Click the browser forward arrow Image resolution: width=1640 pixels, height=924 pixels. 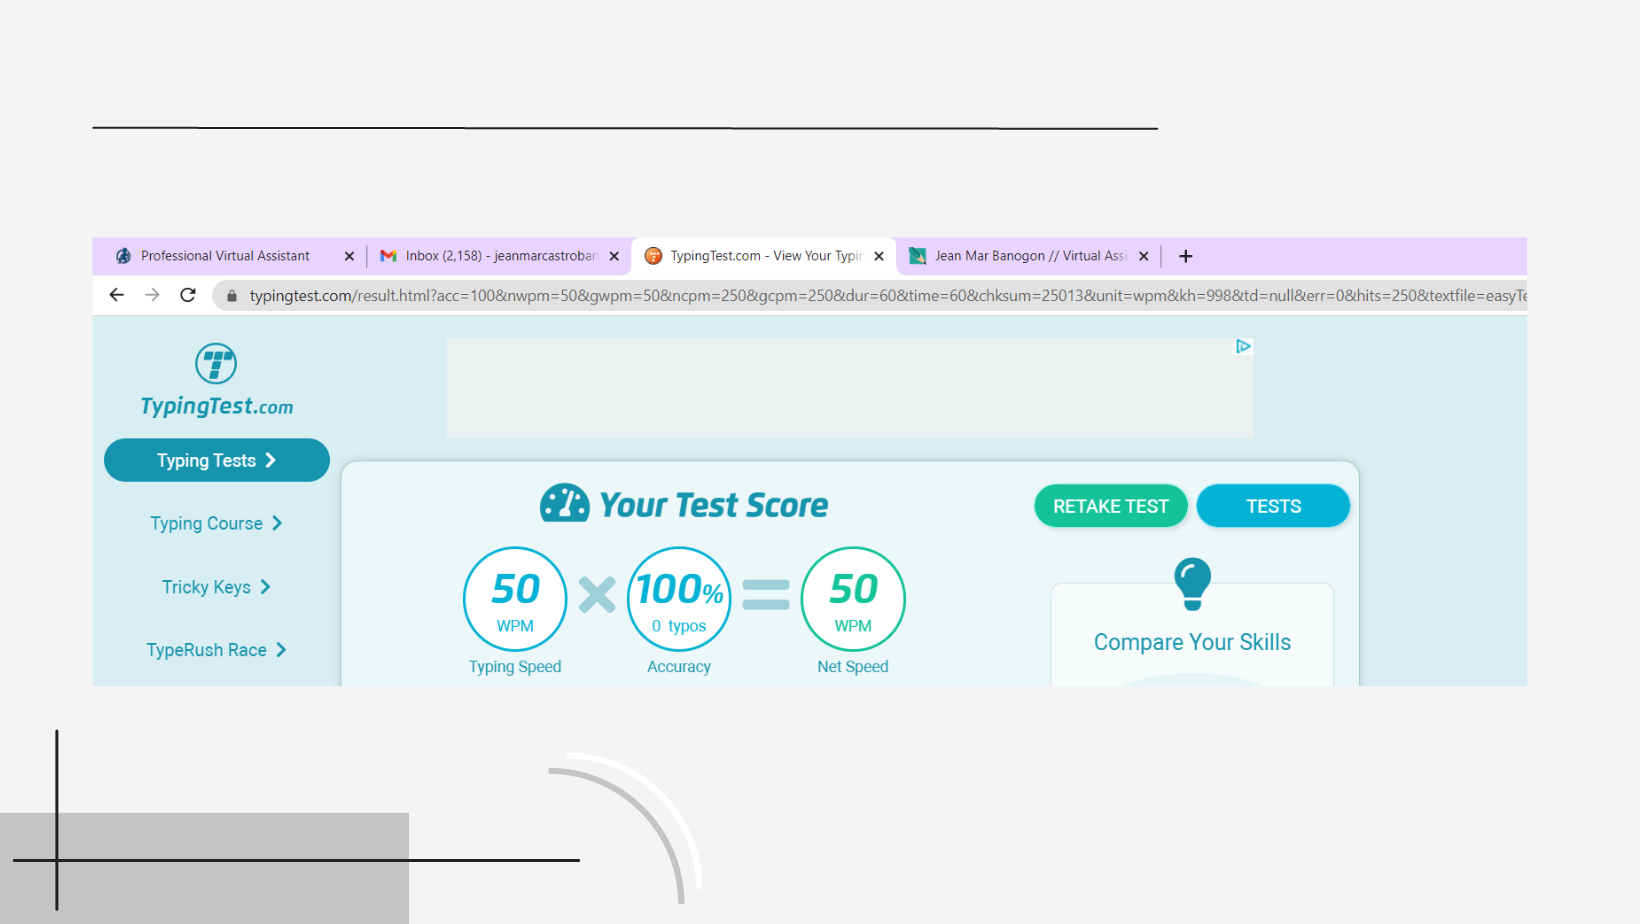pyautogui.click(x=152, y=295)
